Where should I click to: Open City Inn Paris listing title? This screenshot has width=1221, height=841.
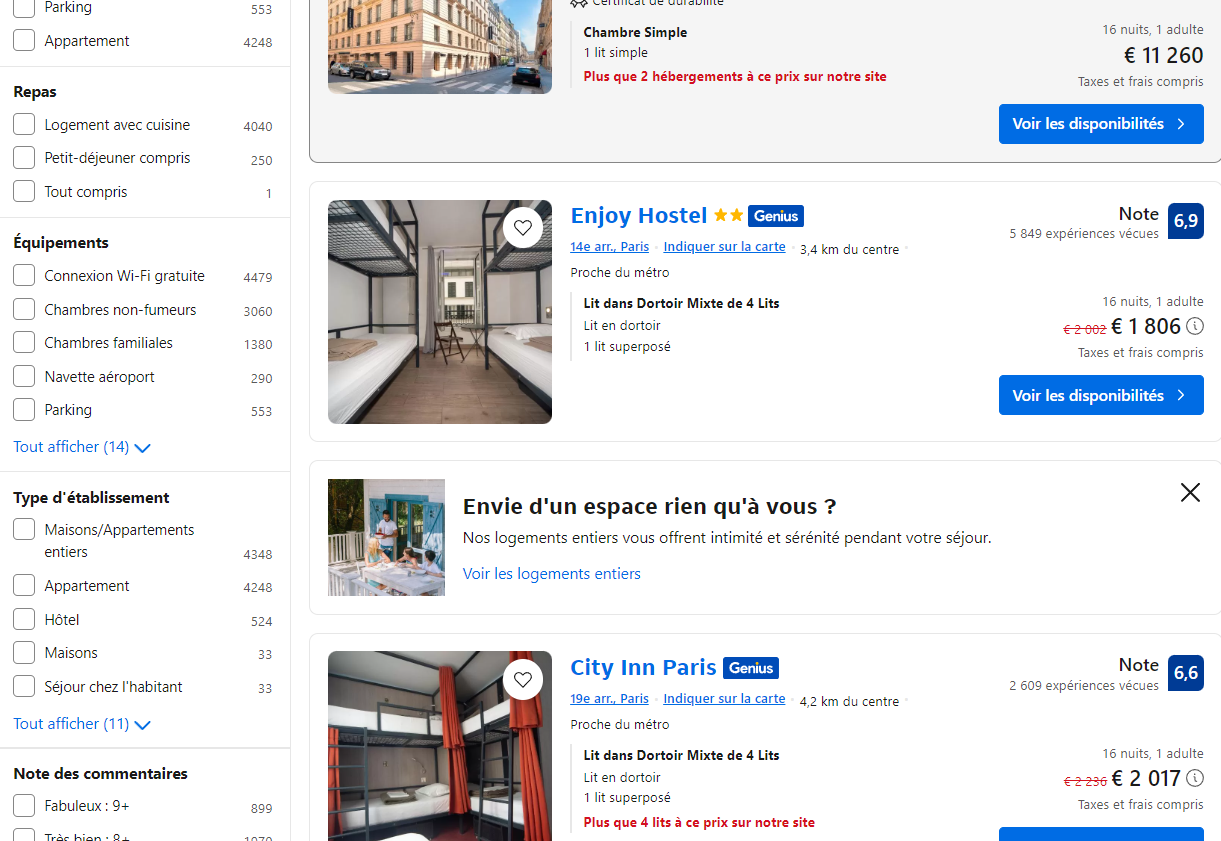644,668
